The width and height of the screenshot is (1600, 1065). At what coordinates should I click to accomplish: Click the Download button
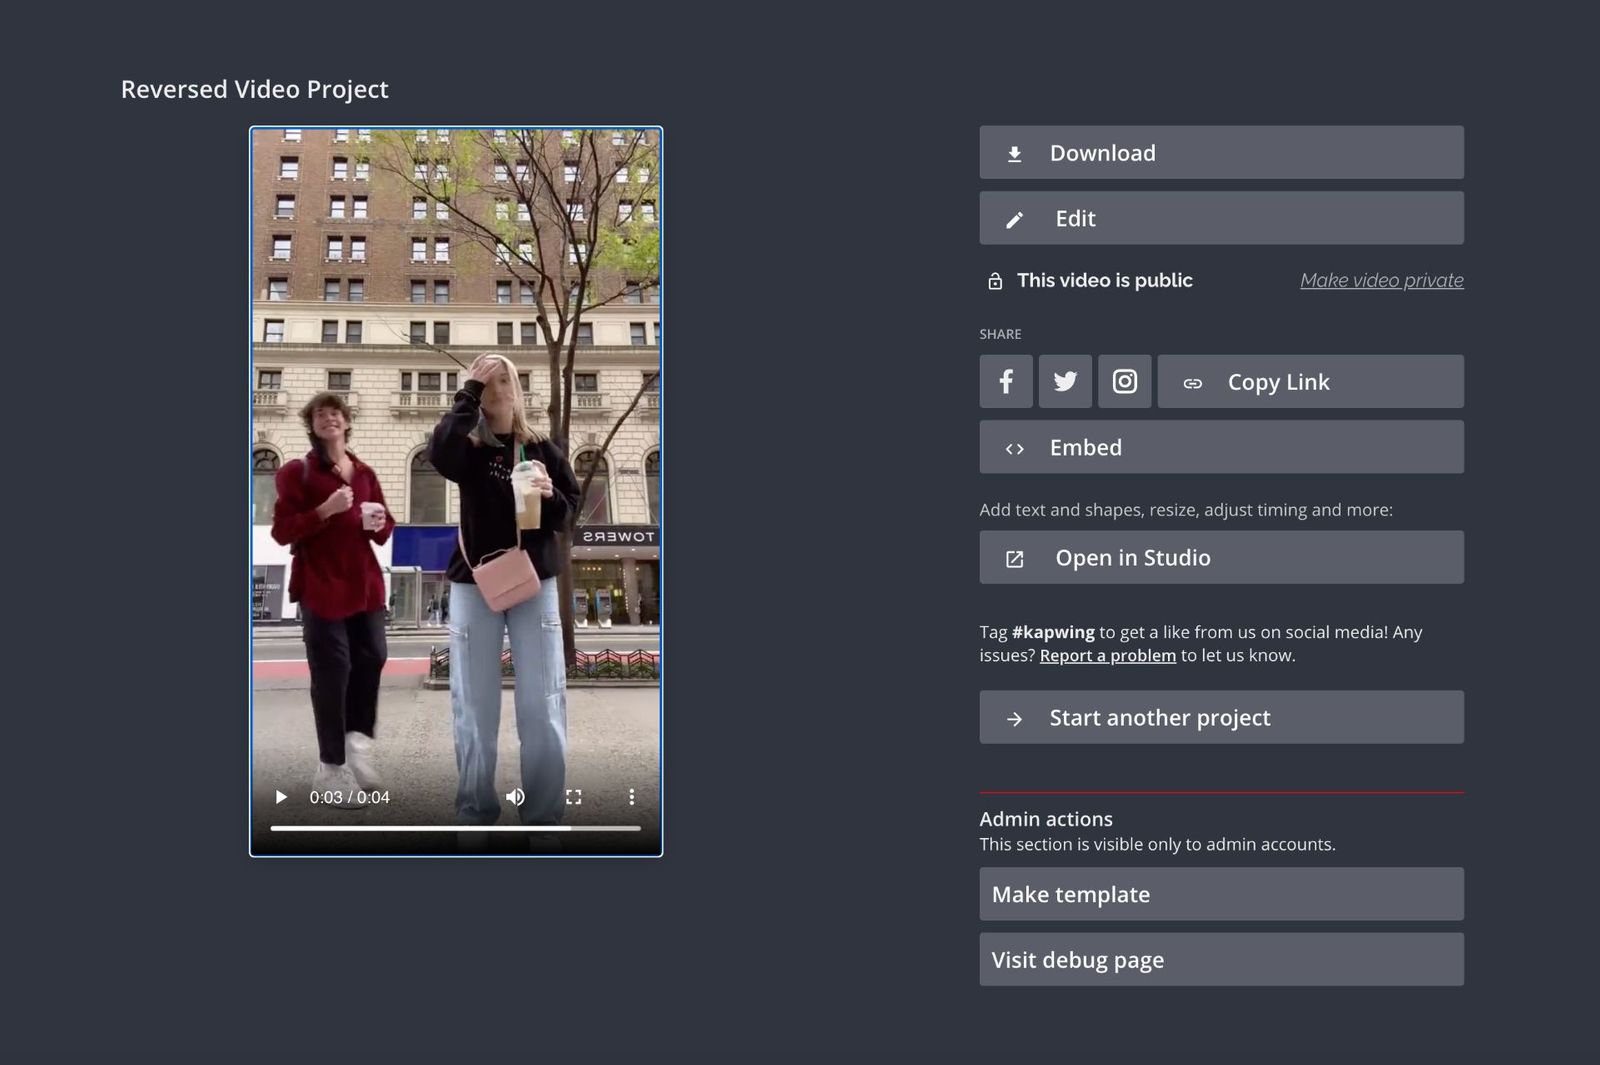pyautogui.click(x=1221, y=153)
